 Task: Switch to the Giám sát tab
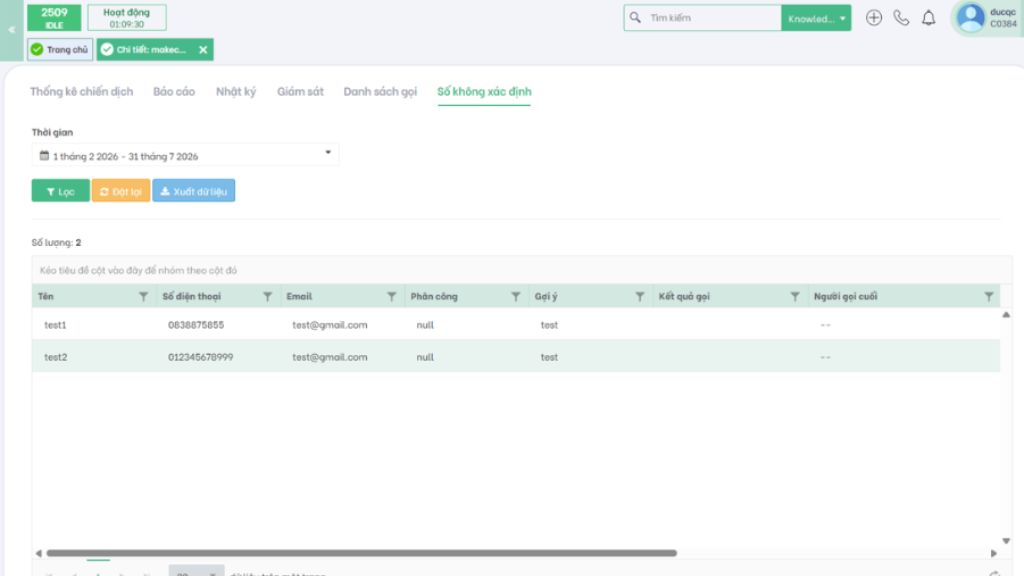click(300, 91)
